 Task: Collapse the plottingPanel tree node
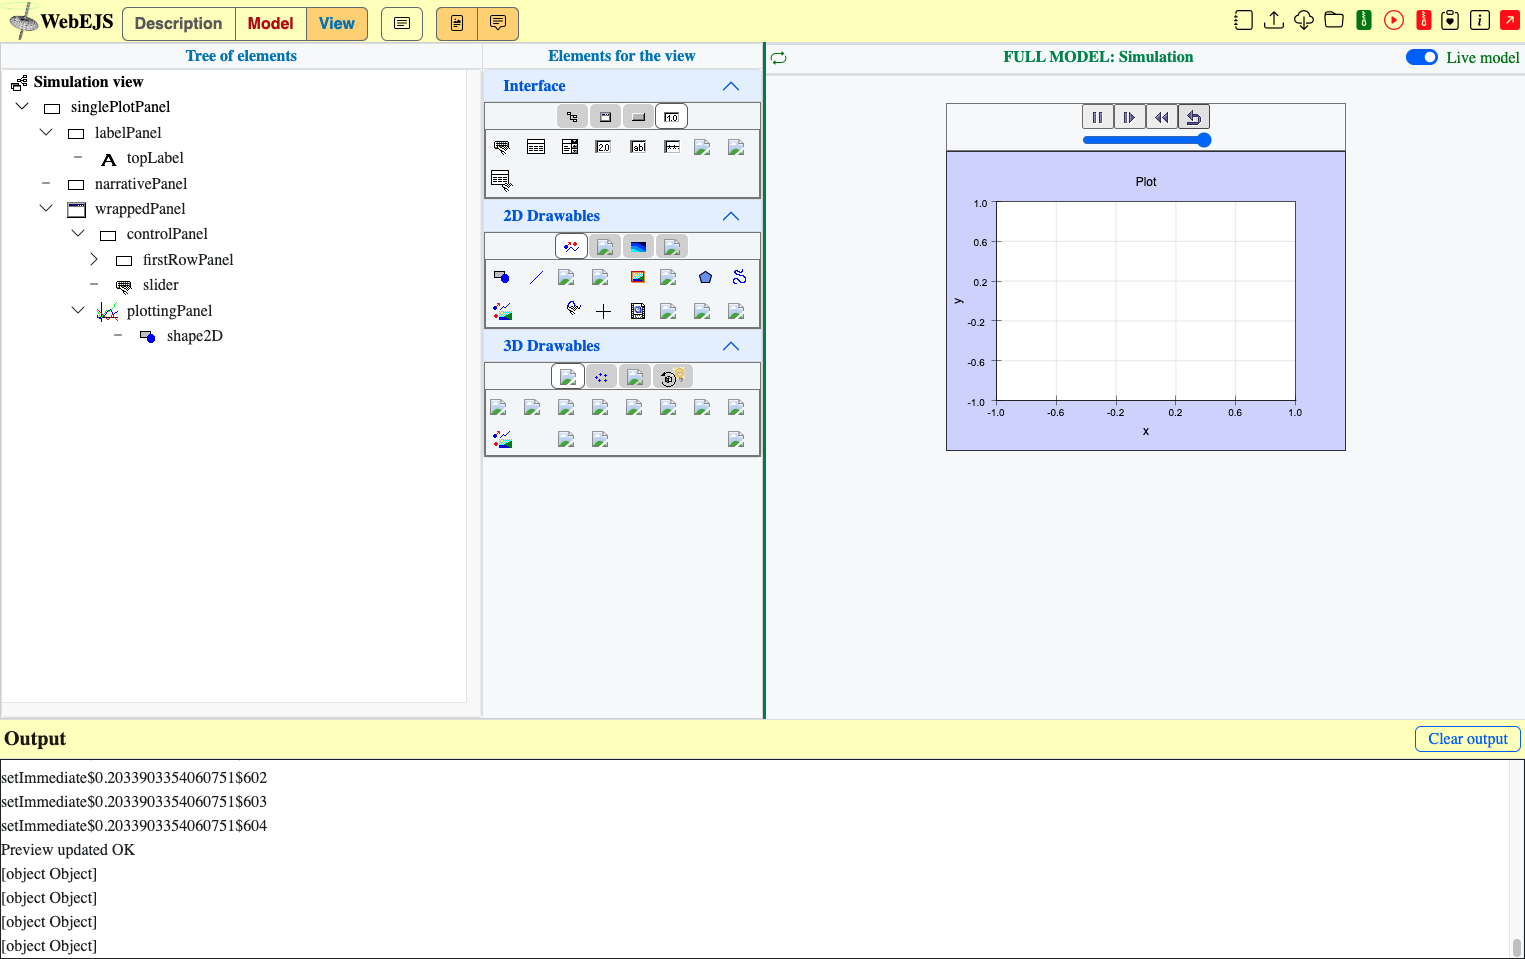click(78, 310)
